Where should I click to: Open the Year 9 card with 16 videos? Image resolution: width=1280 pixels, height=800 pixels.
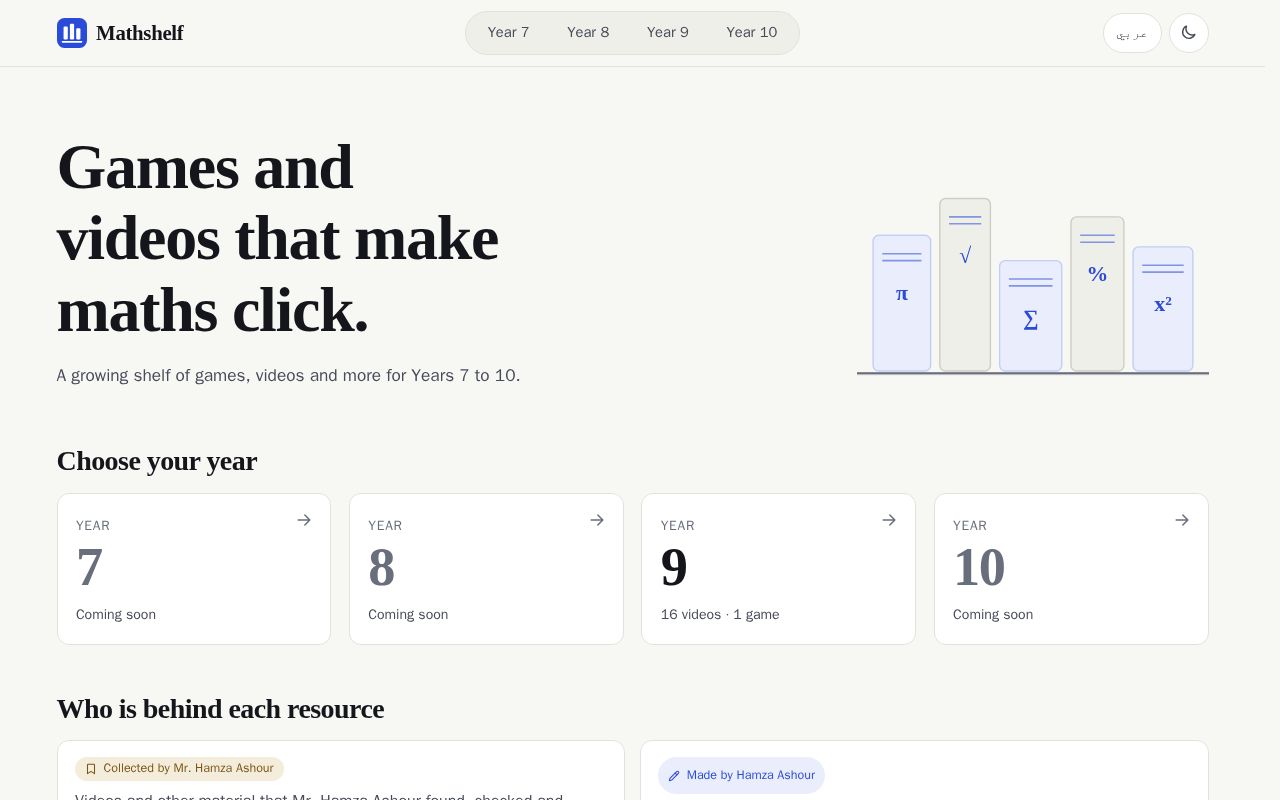778,569
